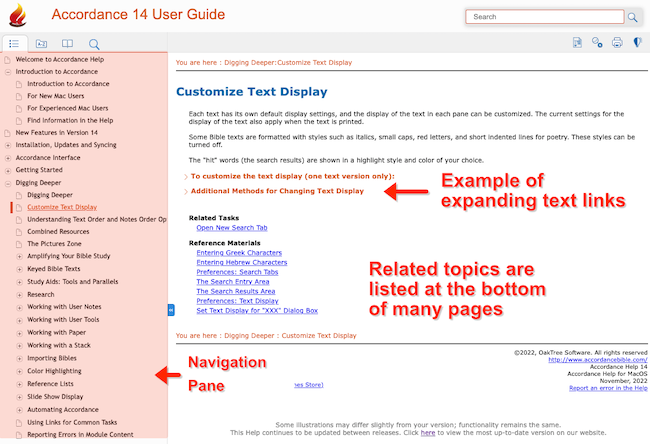Print the current help page
The height and width of the screenshot is (444, 650).
tap(617, 43)
